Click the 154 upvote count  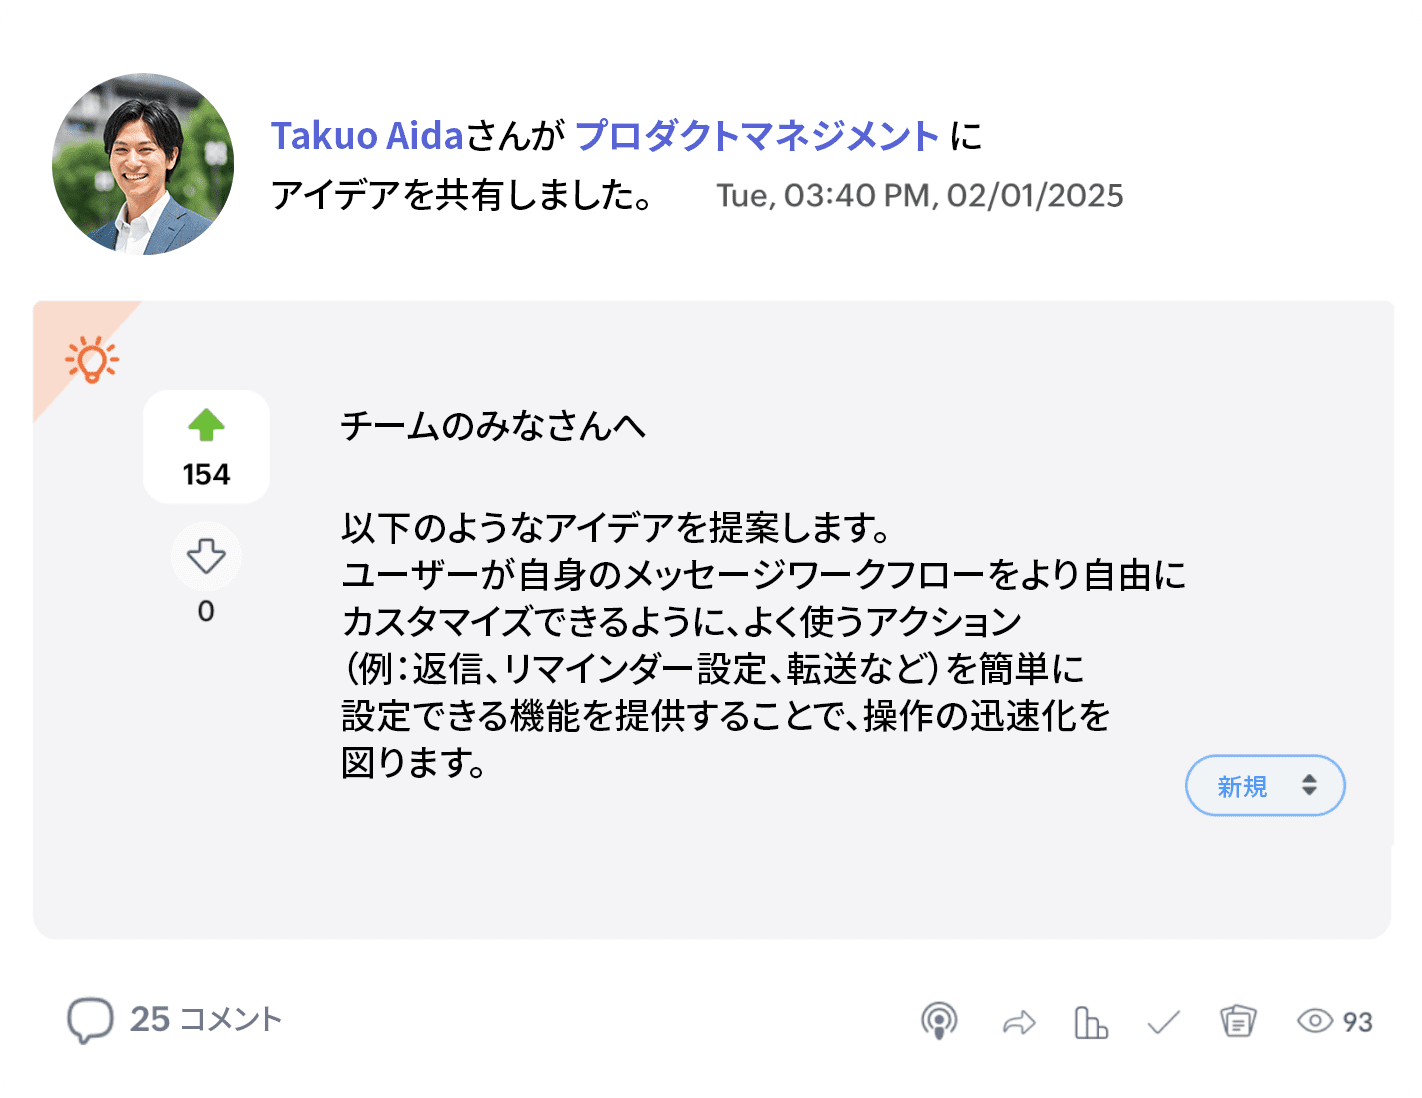click(x=206, y=474)
